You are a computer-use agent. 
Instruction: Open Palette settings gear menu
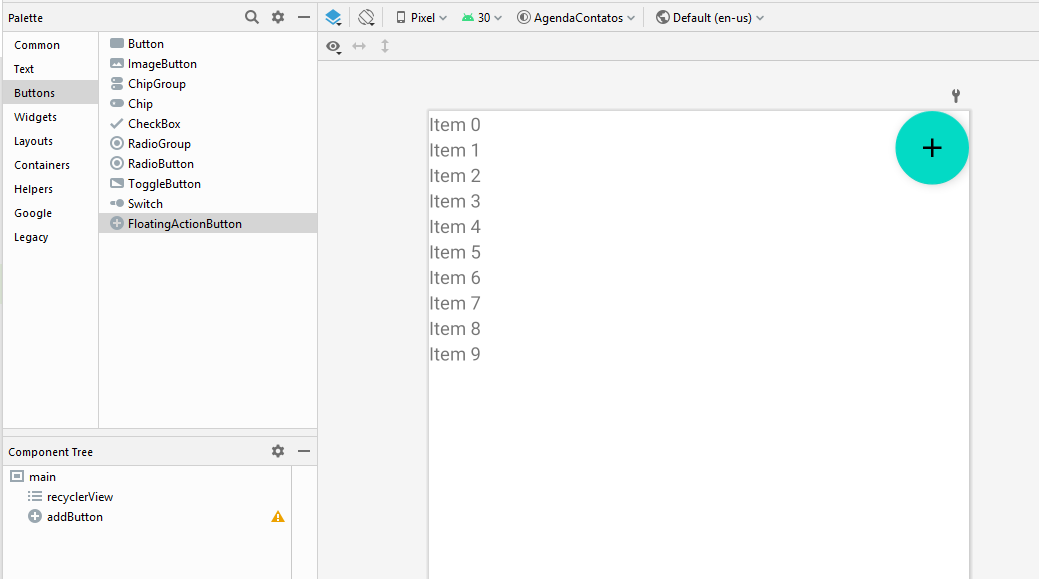(278, 17)
